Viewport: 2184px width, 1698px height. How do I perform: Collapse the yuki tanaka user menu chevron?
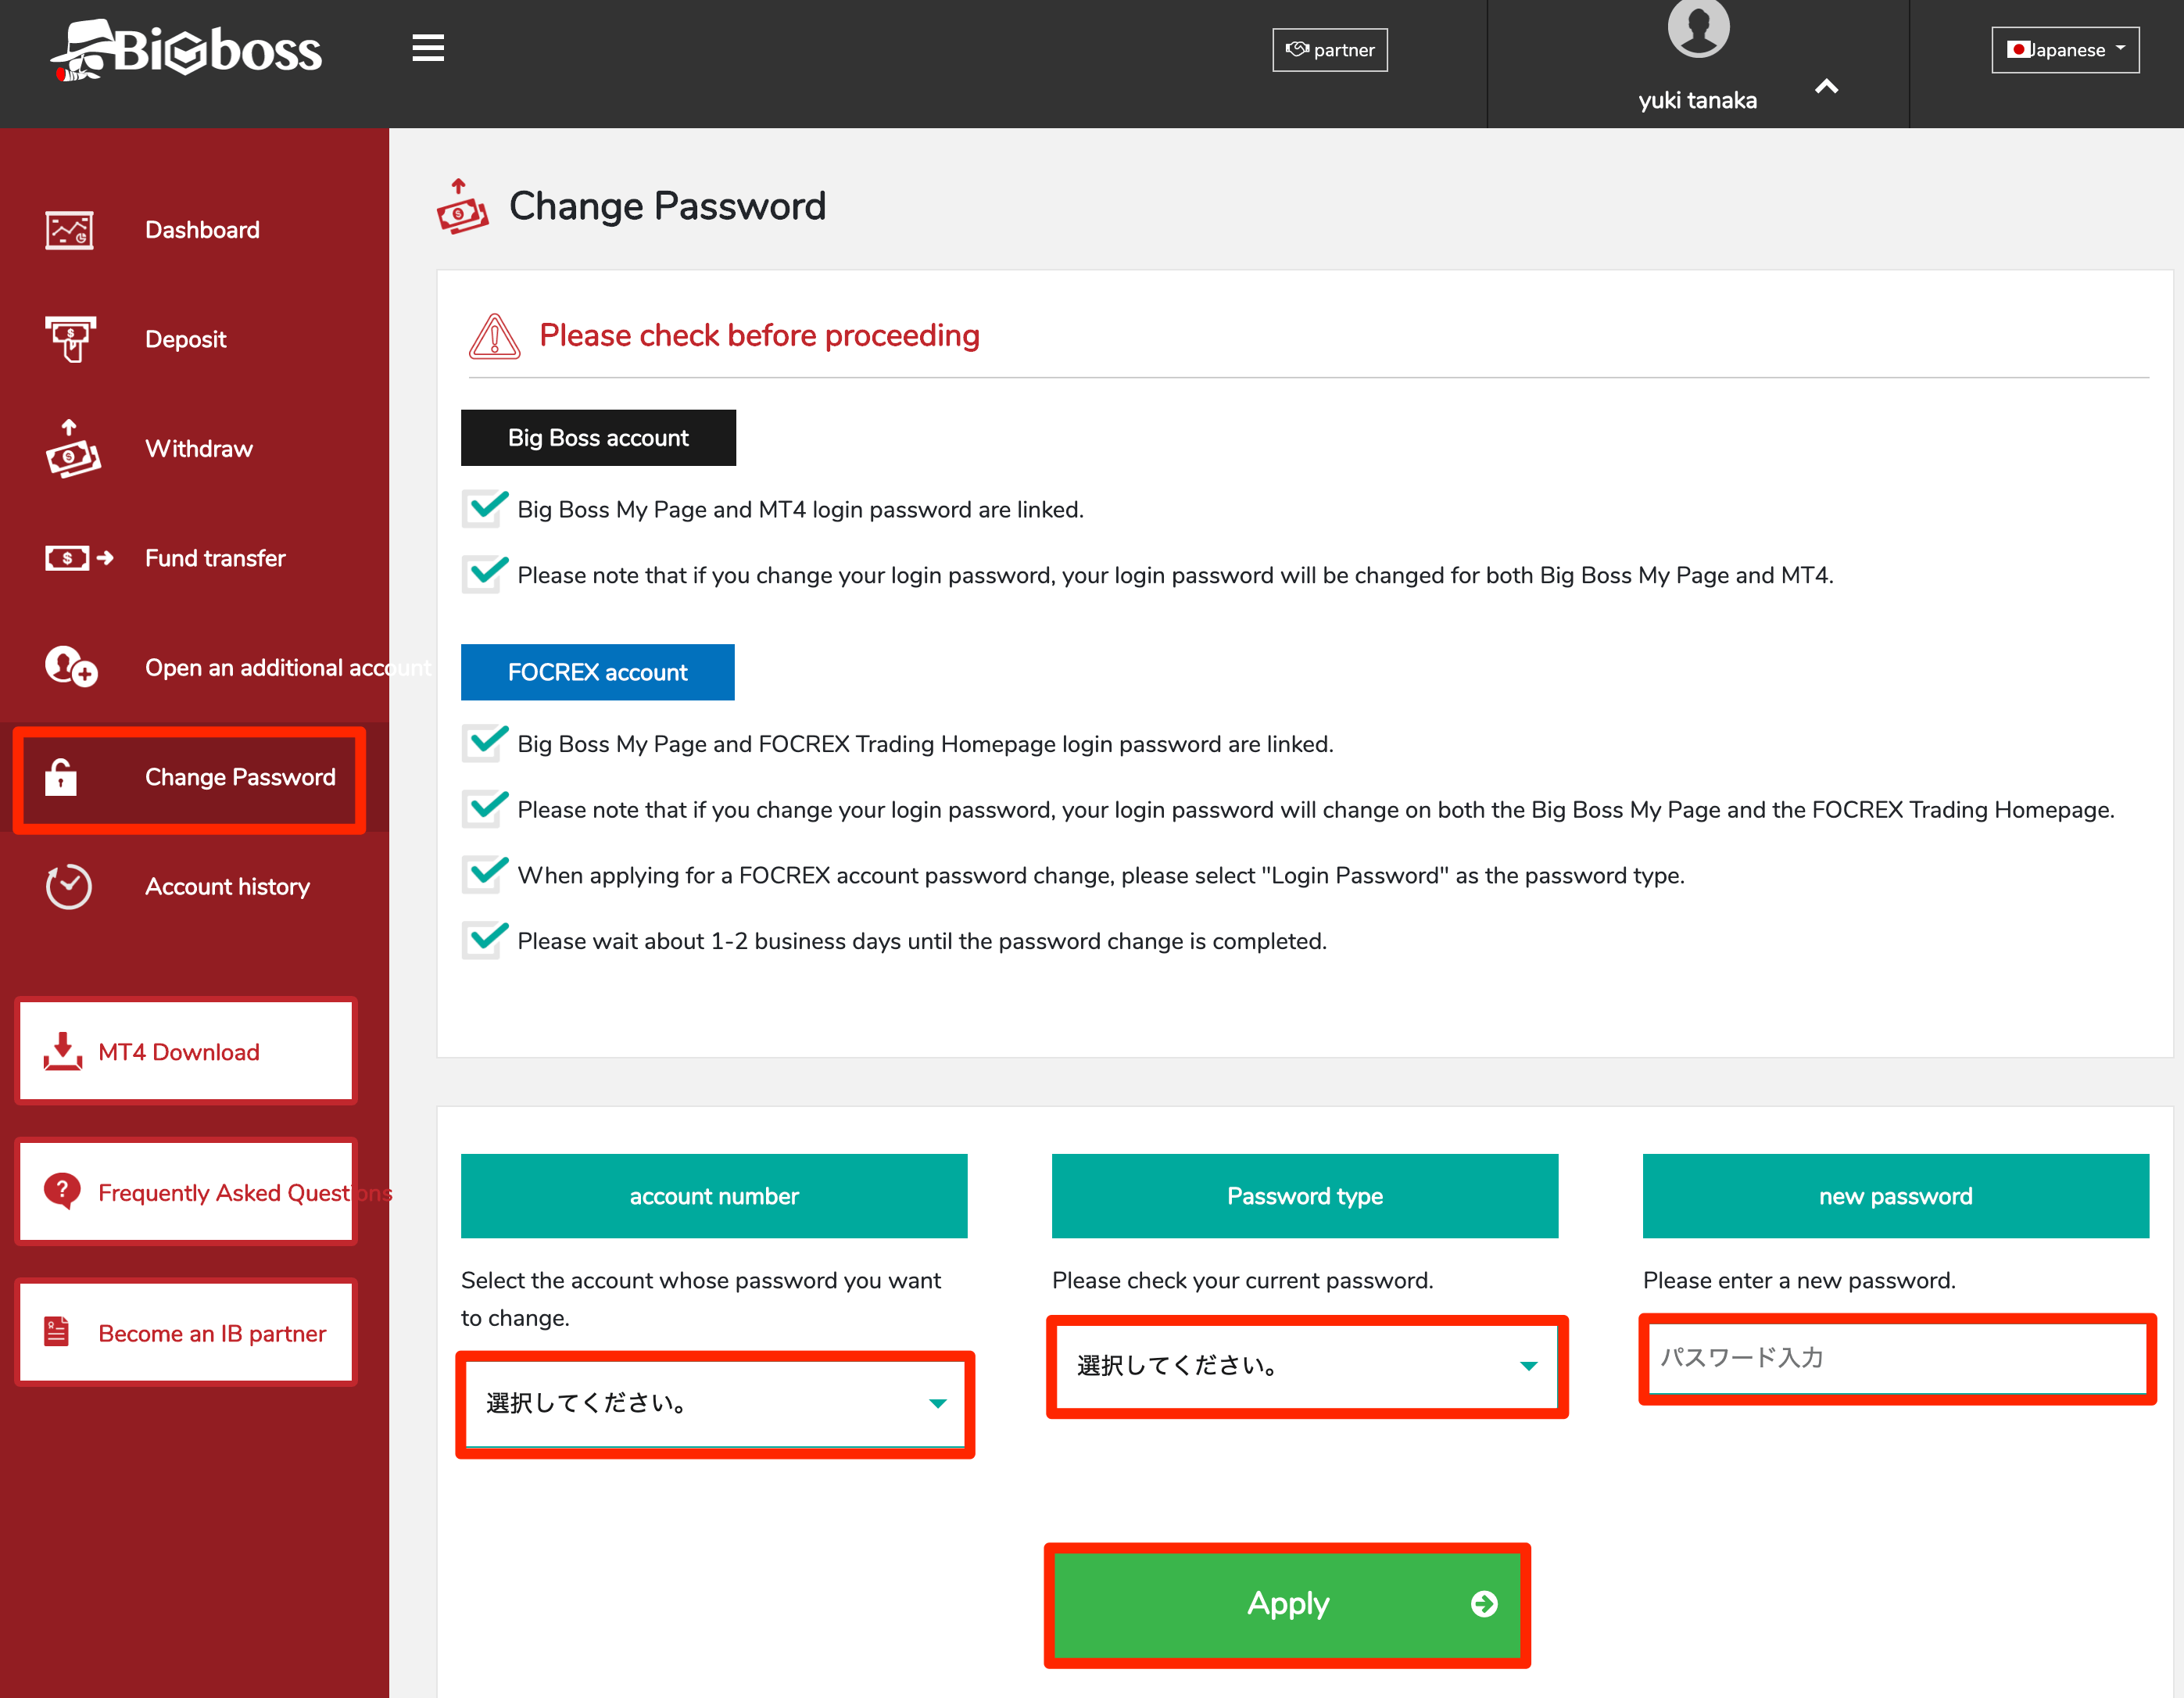(1826, 87)
